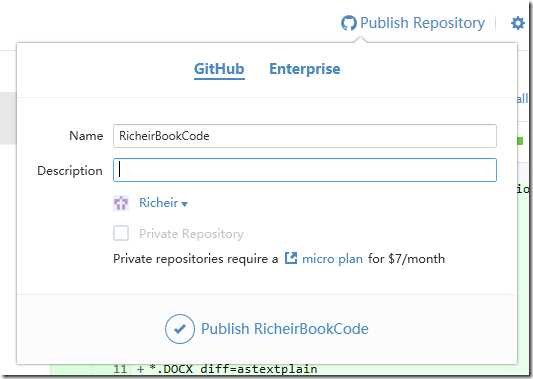Toggle the Private Repository checkbox

click(x=121, y=233)
